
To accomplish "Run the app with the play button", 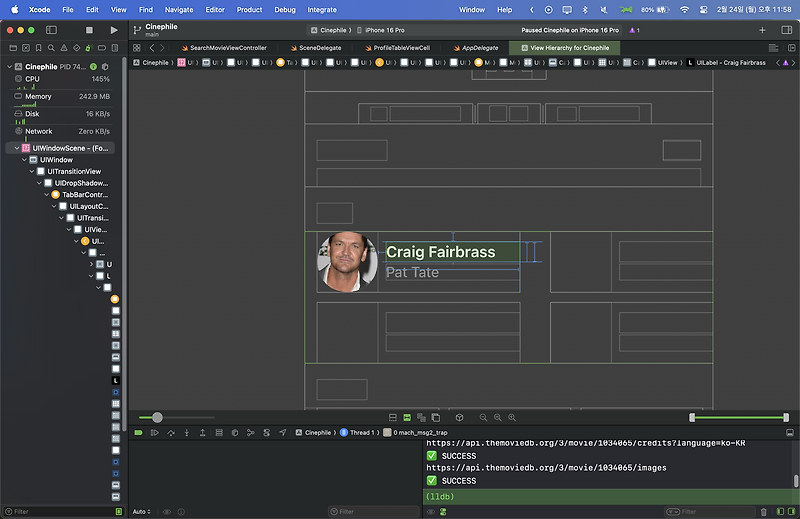I will [114, 30].
